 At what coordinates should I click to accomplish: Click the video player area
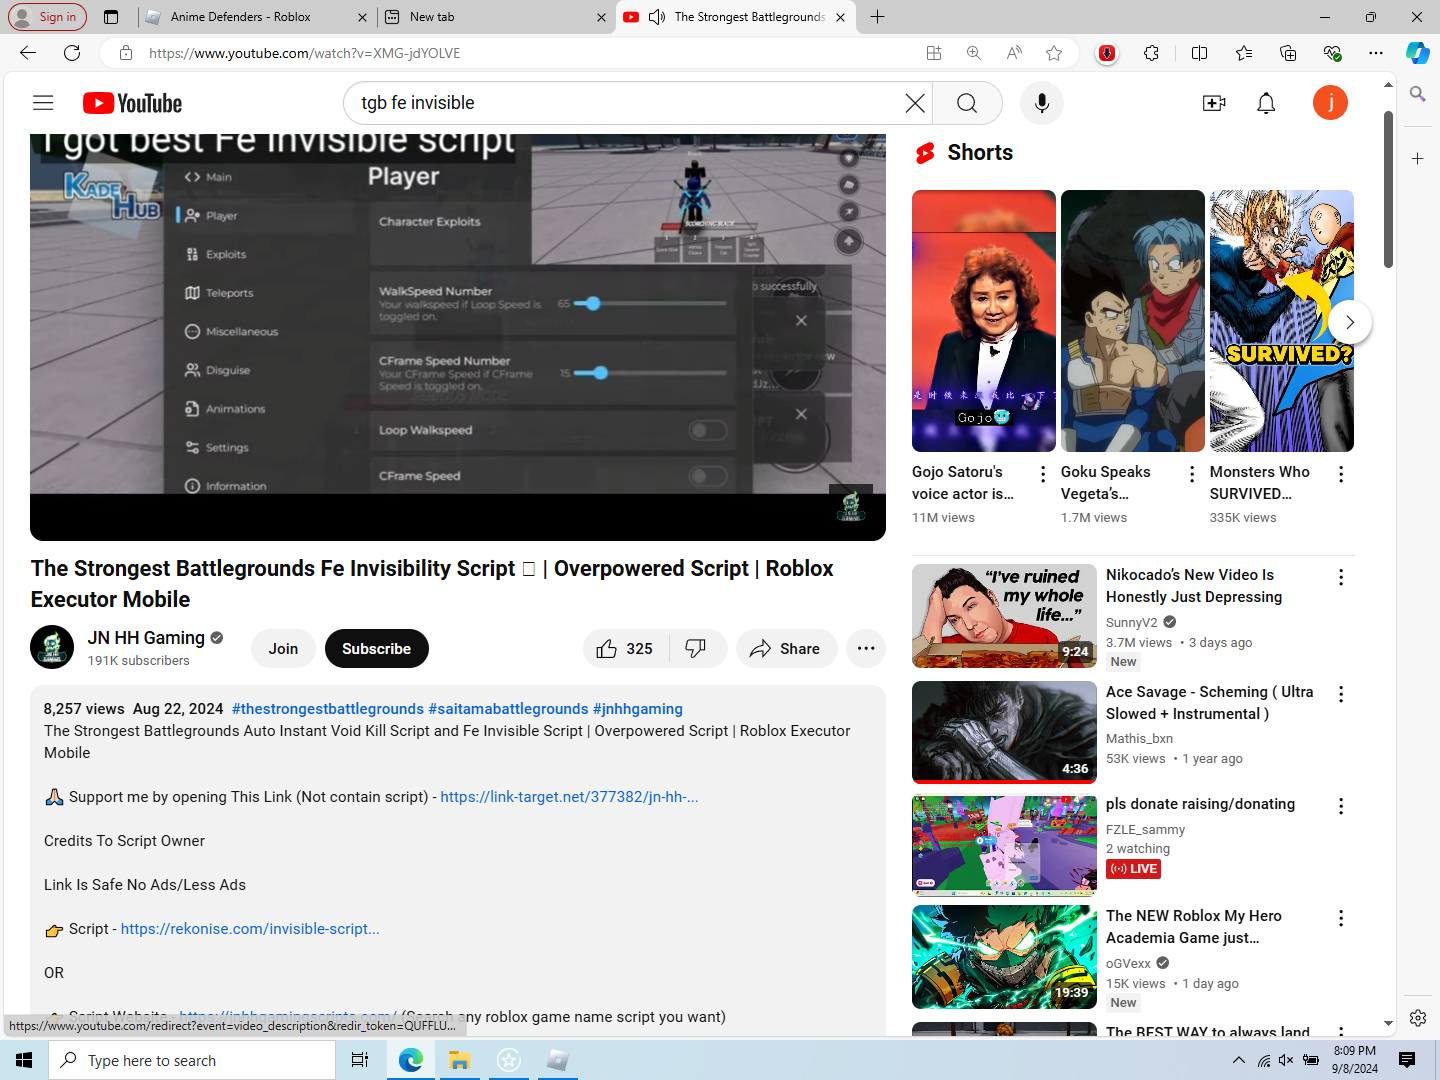[458, 337]
